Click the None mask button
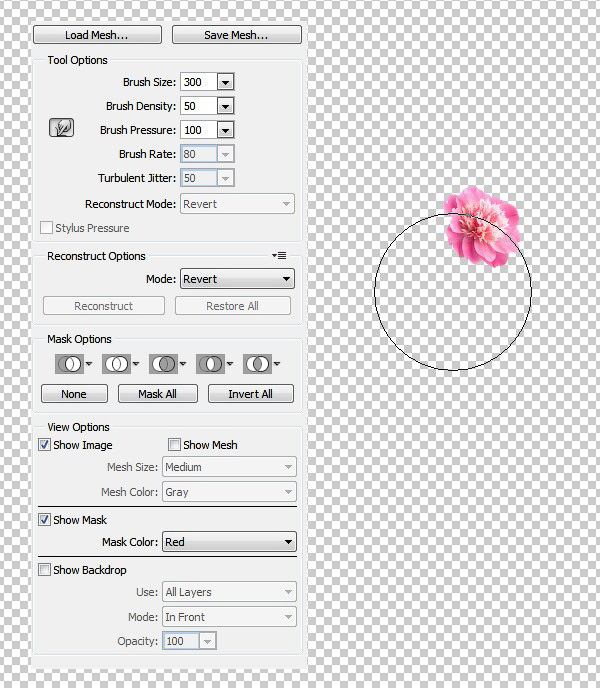 click(x=74, y=394)
